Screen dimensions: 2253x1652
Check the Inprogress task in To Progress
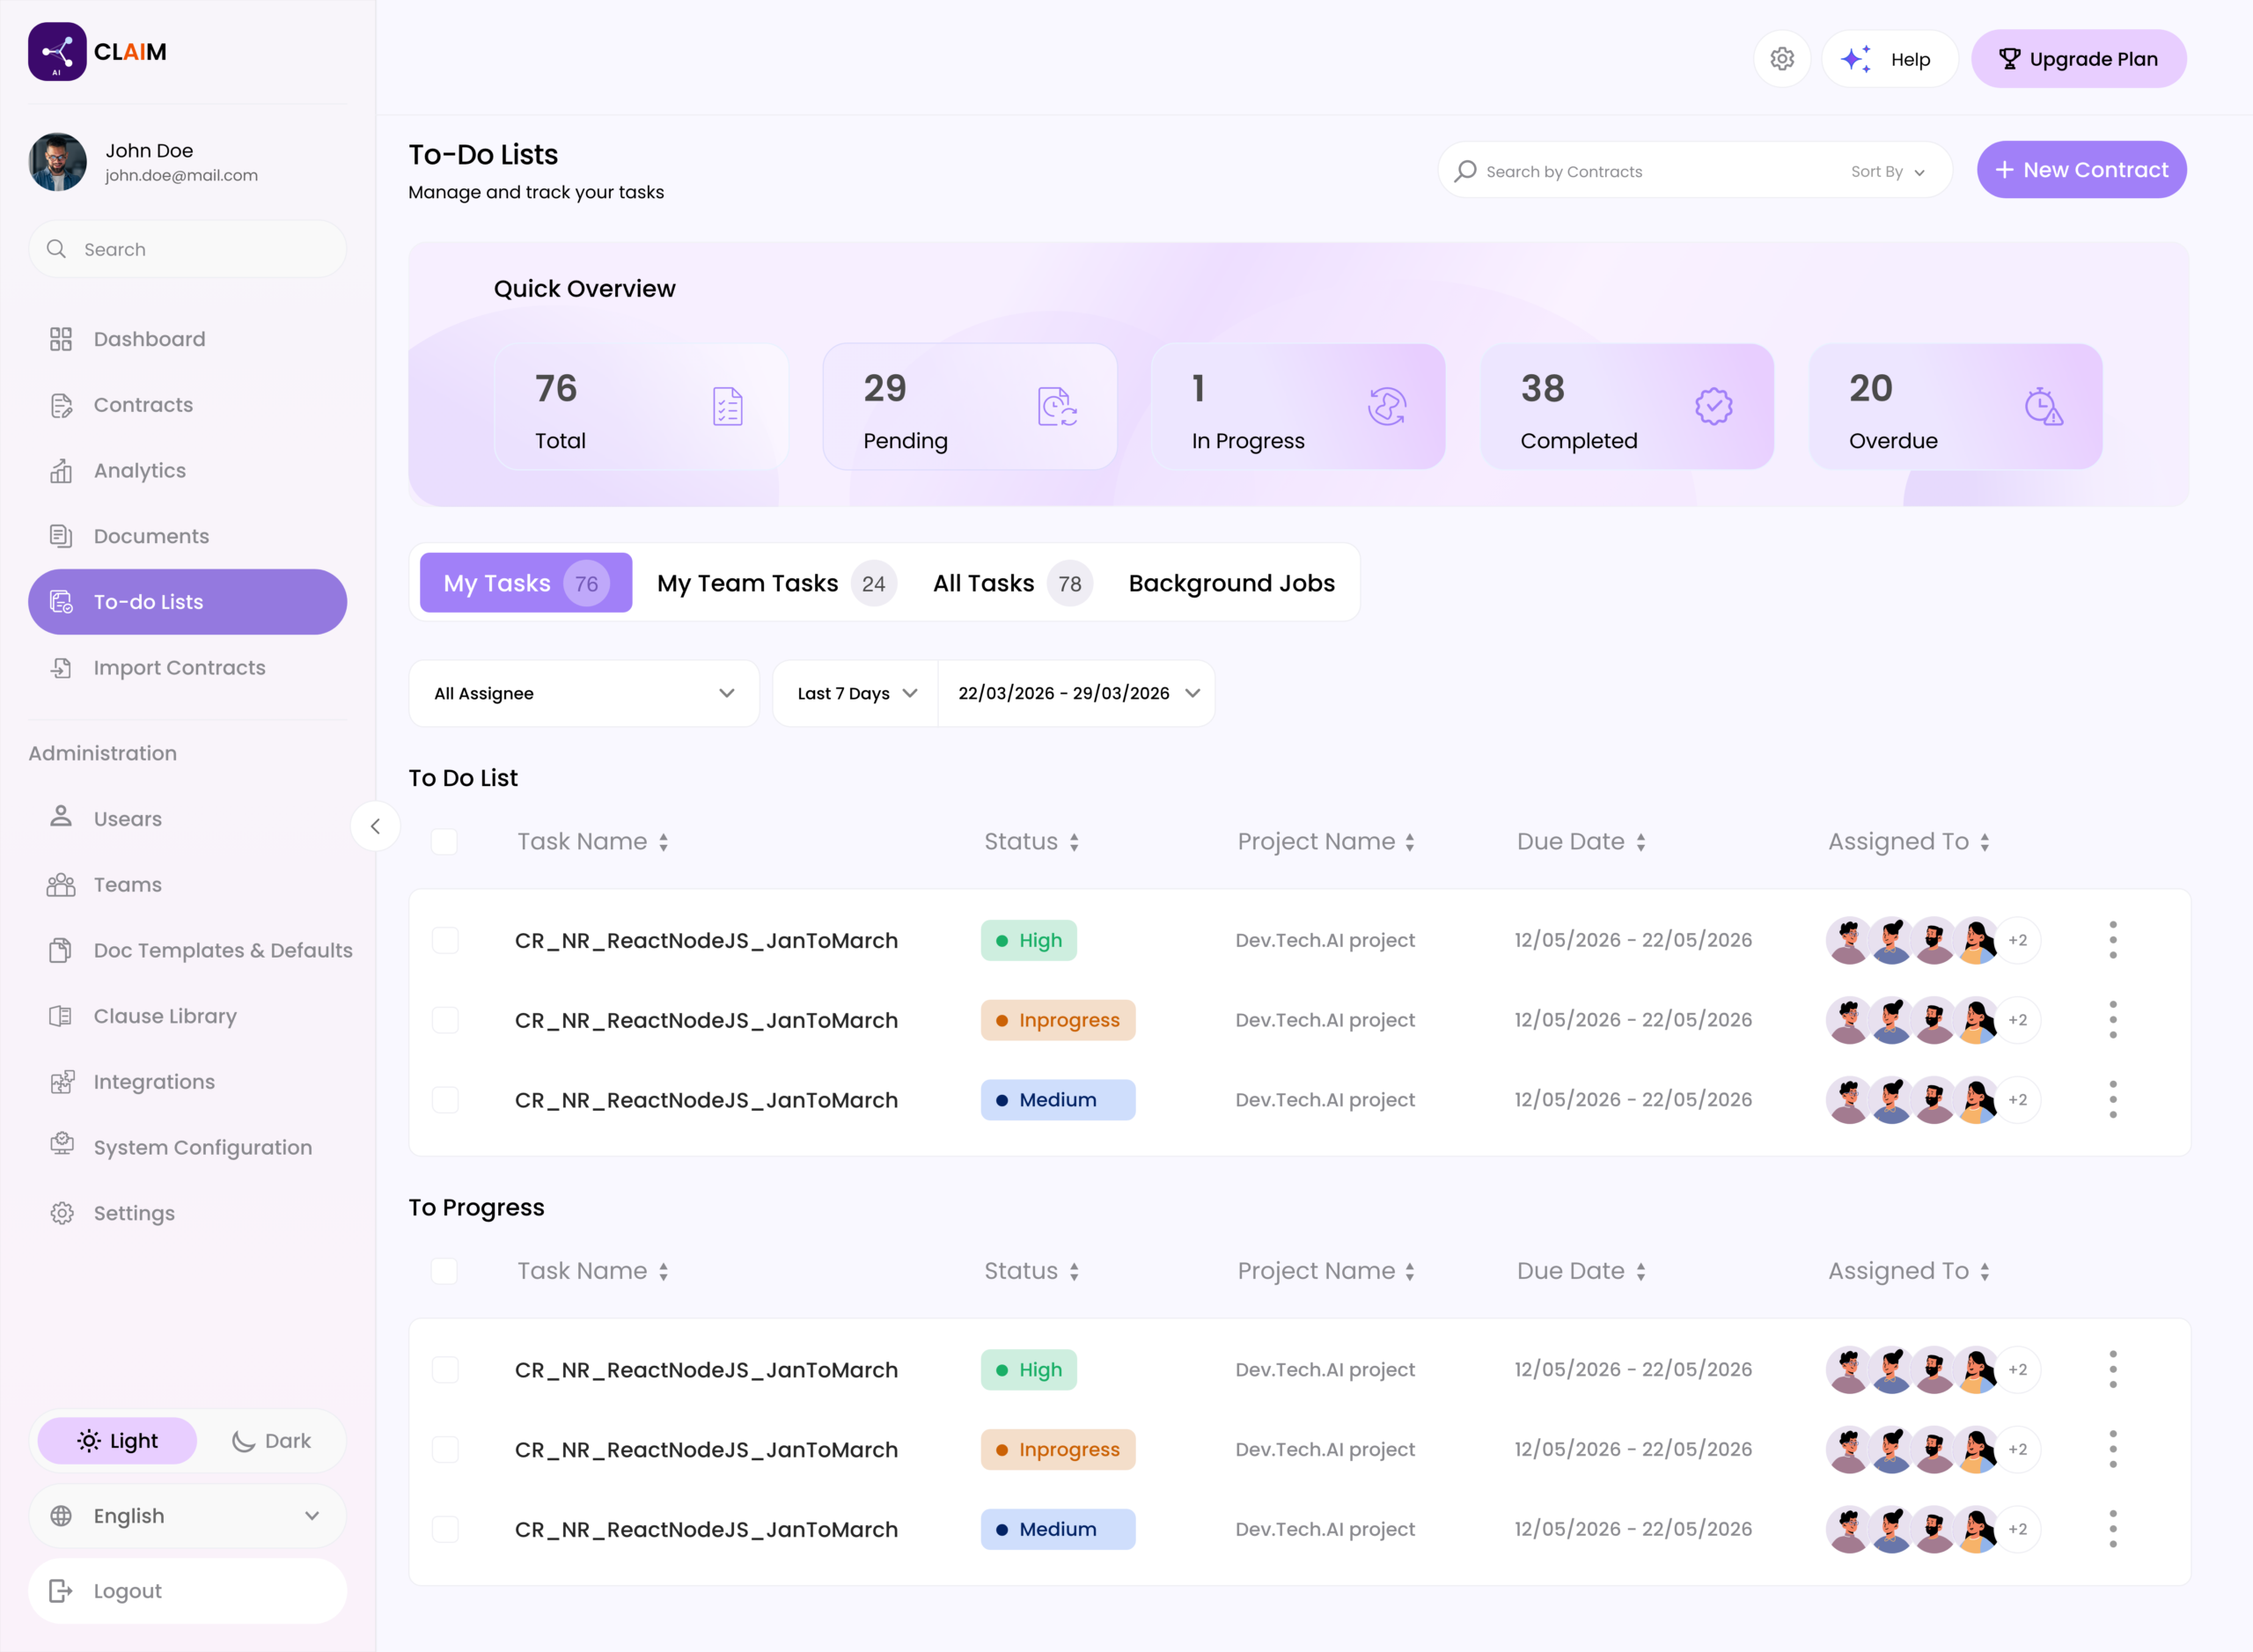point(445,1450)
